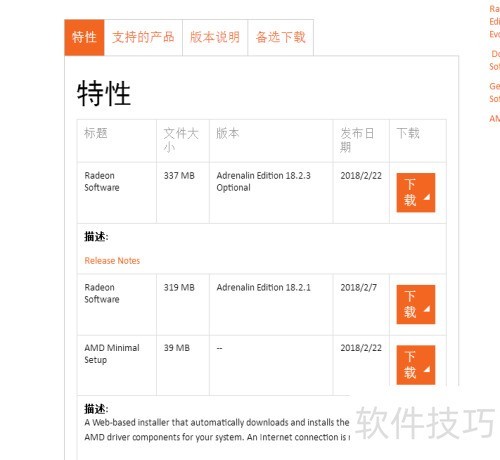Switch to the 支持的产品 tab
500x460 pixels.
(143, 37)
